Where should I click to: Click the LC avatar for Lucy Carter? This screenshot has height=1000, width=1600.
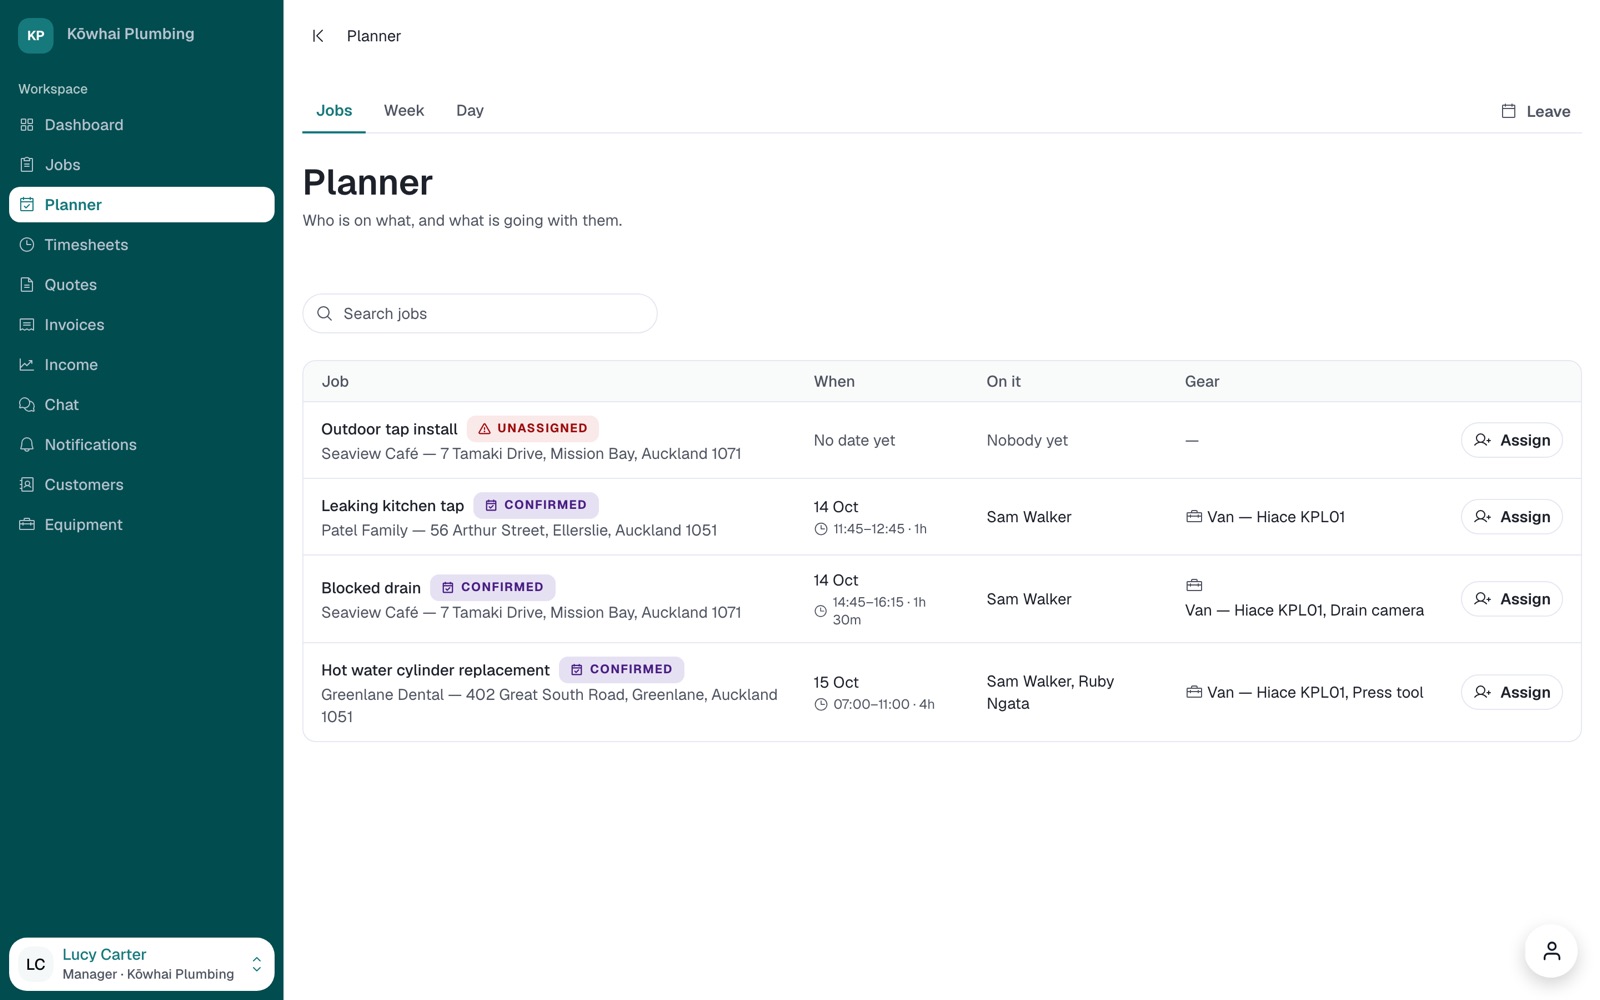pos(36,964)
